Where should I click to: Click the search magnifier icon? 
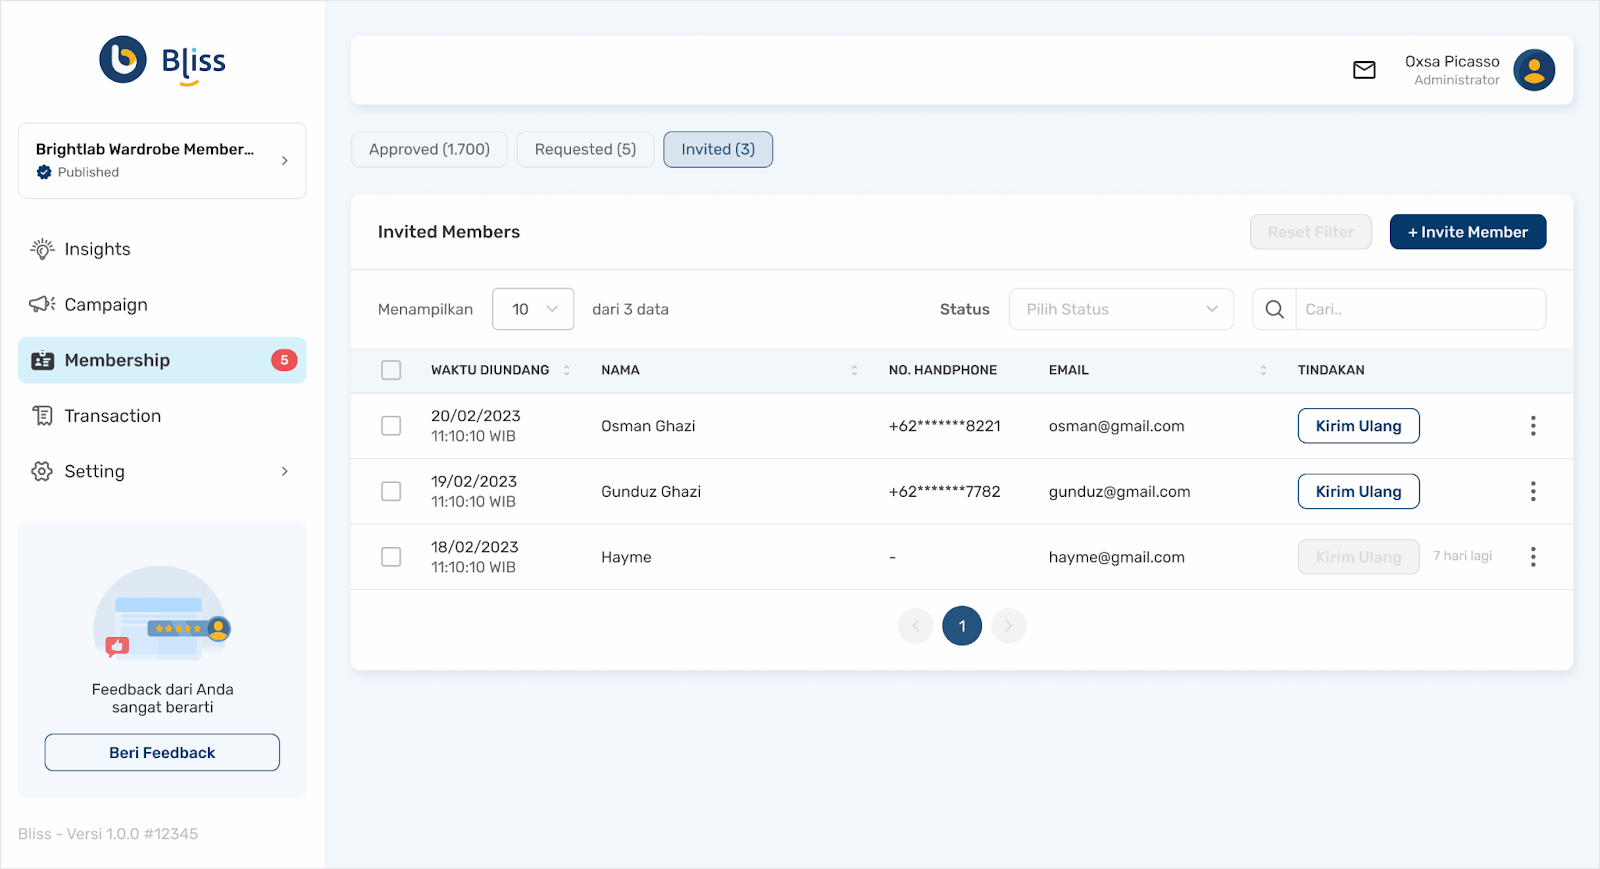click(x=1274, y=309)
